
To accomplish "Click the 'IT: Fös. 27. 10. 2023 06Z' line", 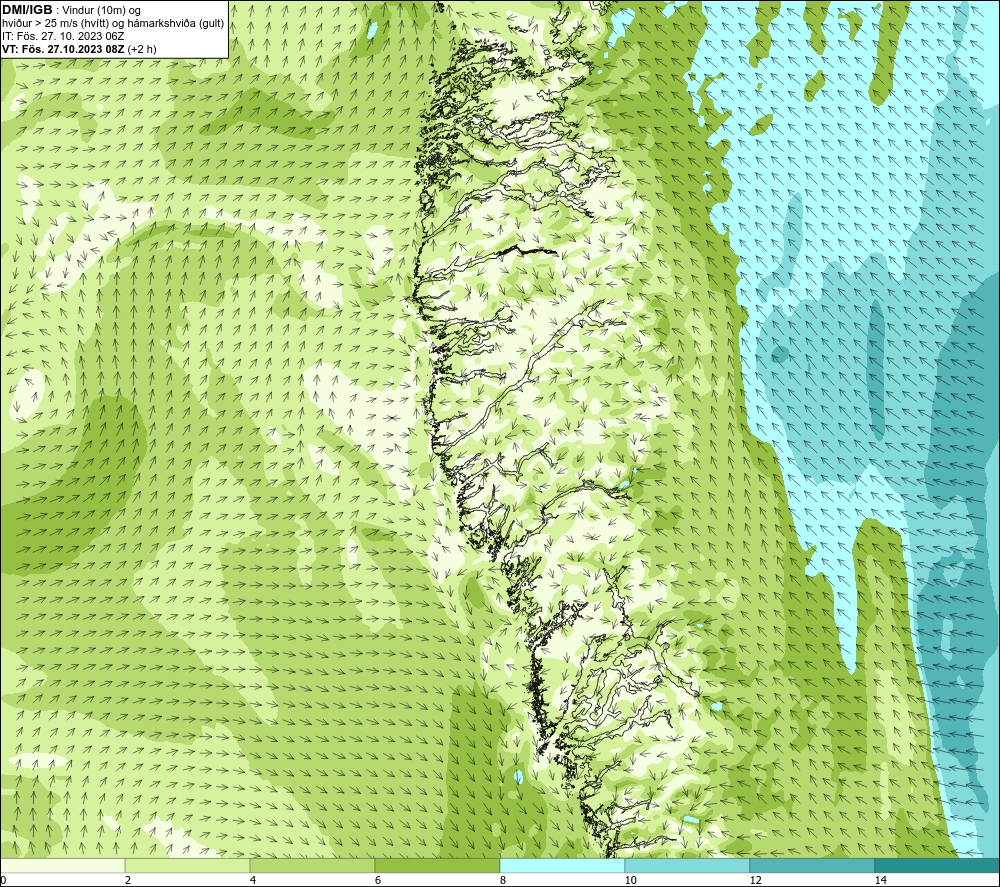I will click(x=63, y=36).
